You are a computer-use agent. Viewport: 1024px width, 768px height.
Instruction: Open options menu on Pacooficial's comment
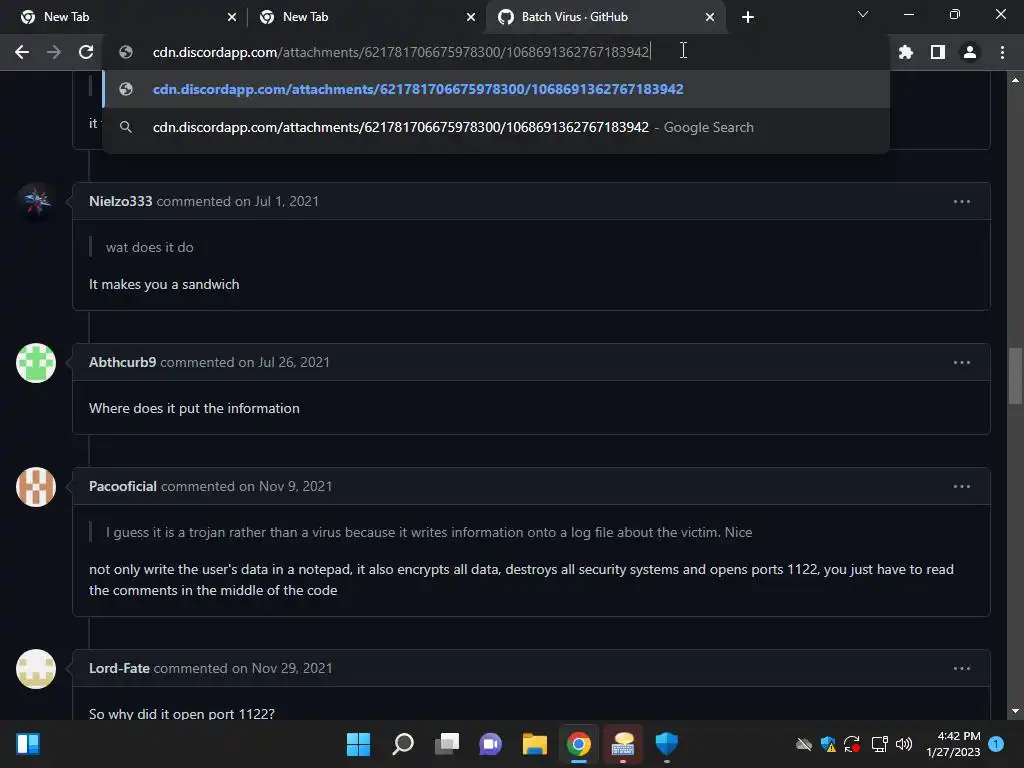(x=961, y=487)
